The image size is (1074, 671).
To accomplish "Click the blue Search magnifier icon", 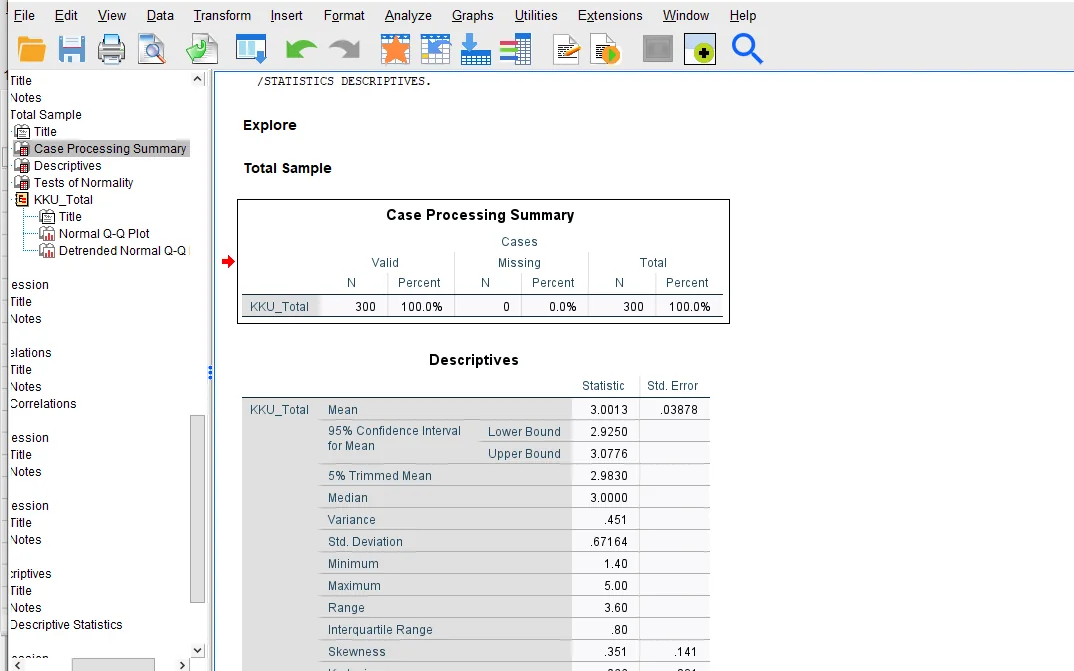I will 747,49.
